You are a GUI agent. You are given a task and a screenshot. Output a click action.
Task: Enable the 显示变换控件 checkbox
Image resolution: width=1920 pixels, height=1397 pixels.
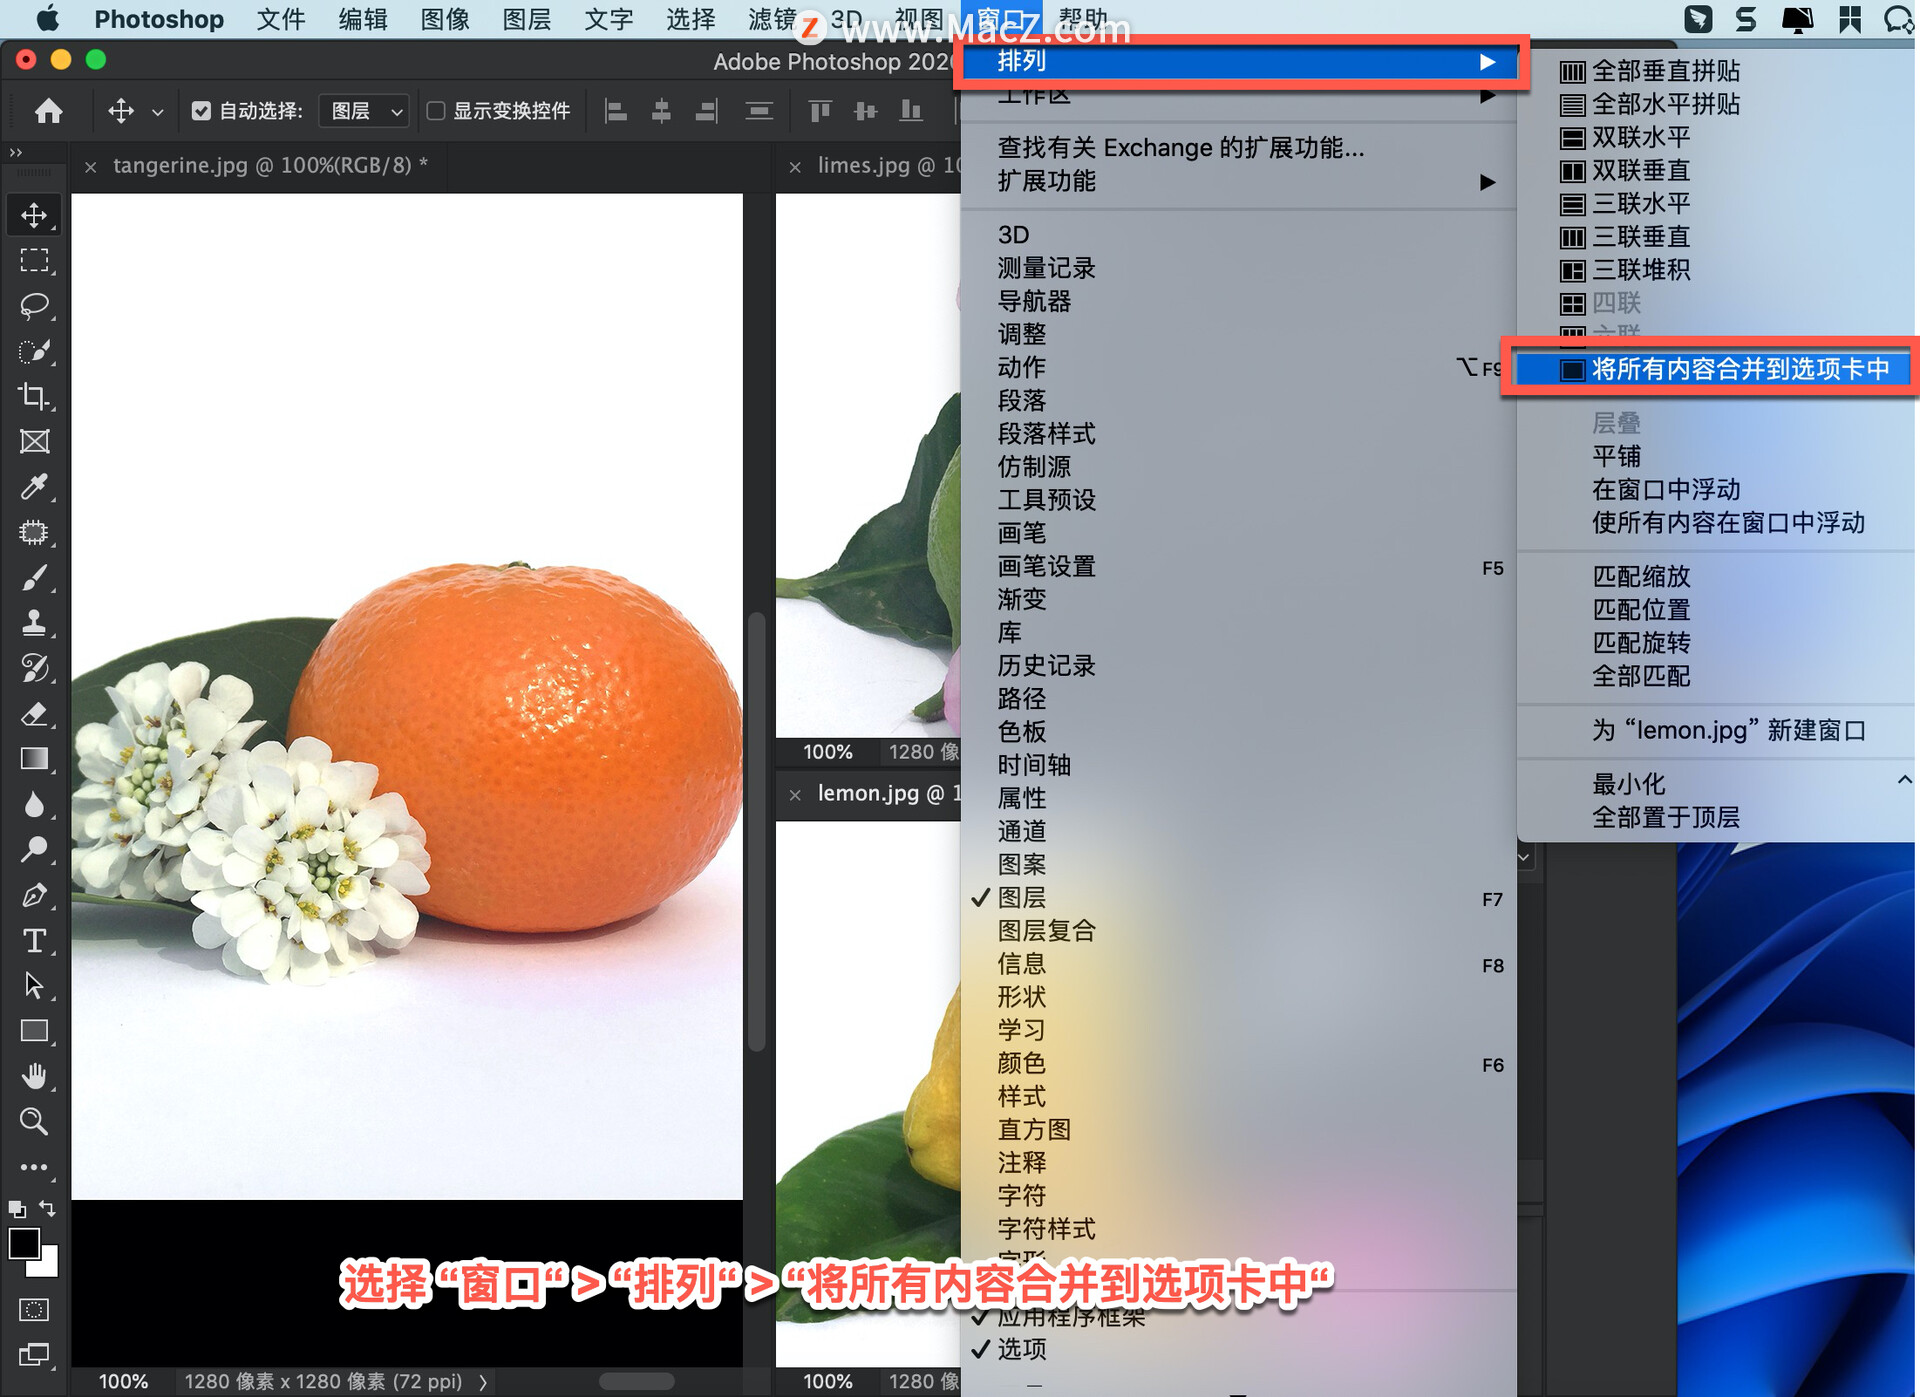pos(437,110)
